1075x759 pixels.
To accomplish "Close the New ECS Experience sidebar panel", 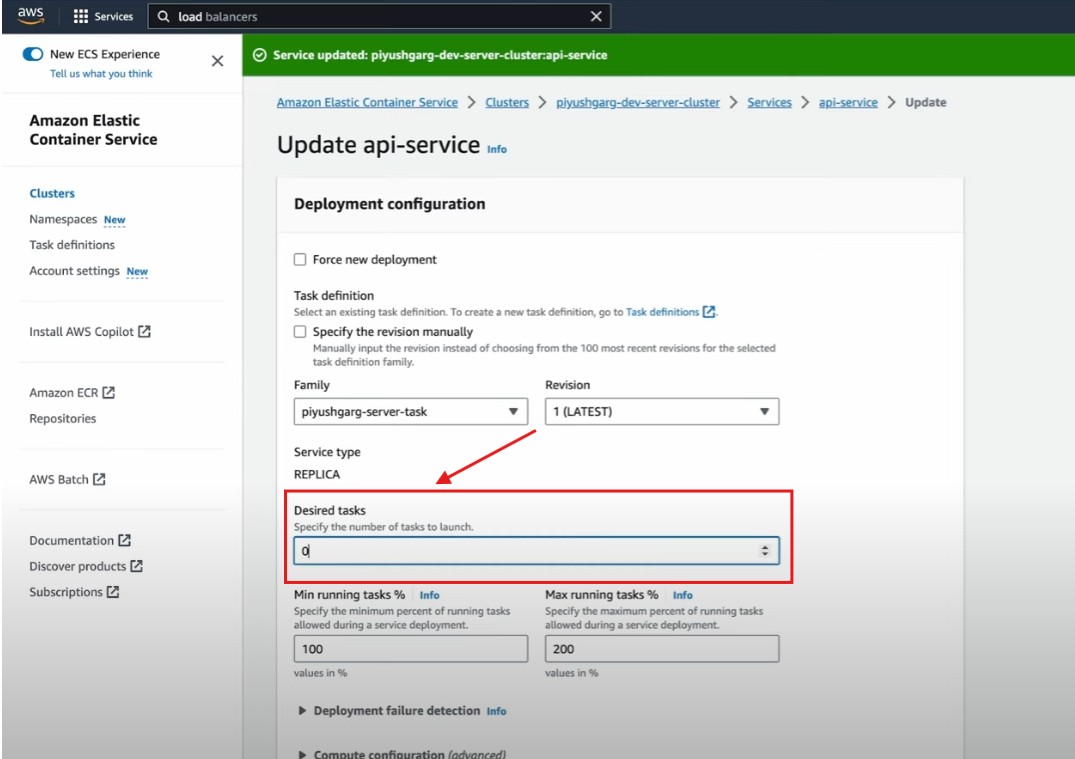I will click(217, 61).
